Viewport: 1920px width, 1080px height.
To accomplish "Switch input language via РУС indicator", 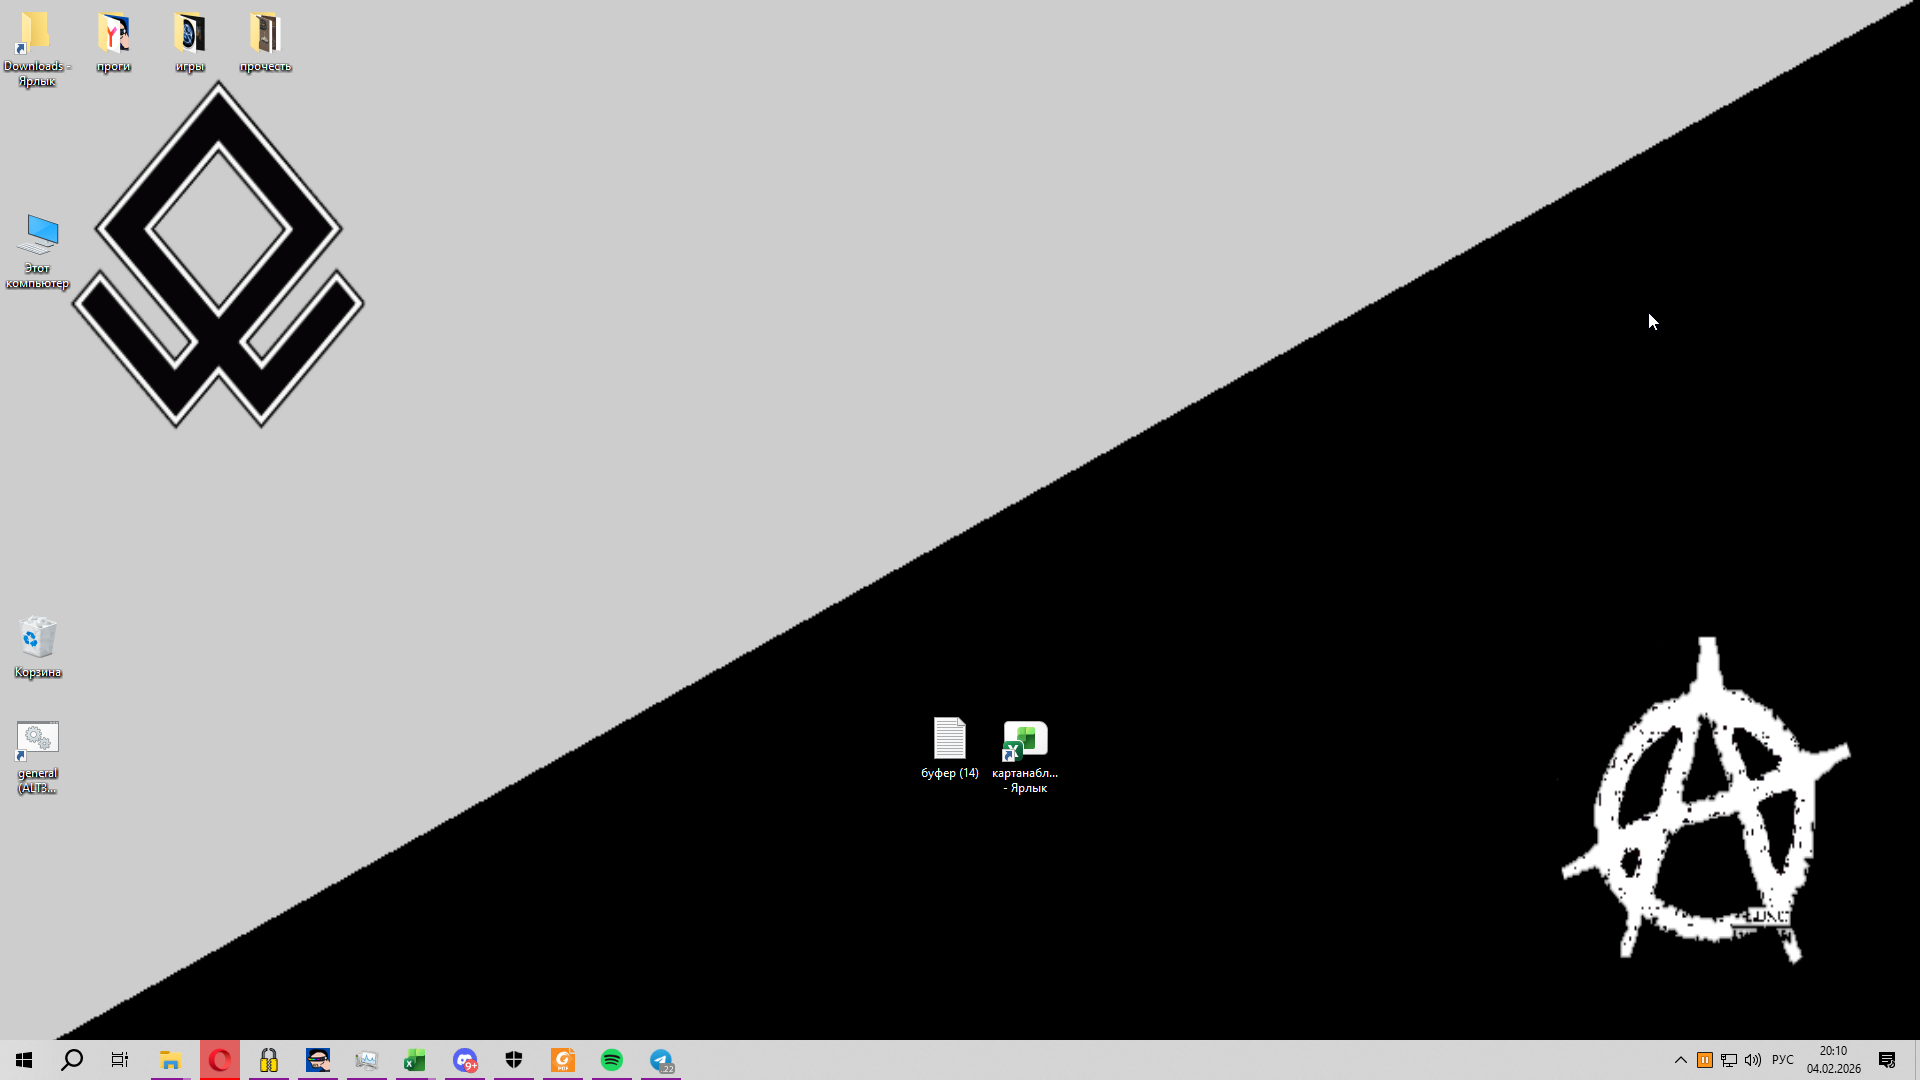I will click(1783, 1060).
